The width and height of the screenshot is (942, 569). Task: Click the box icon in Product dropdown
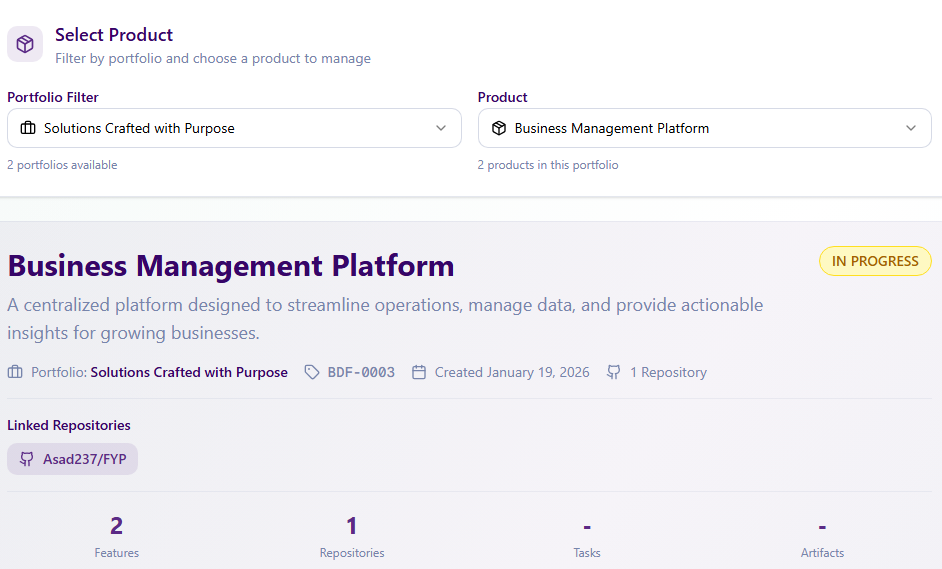coord(499,128)
